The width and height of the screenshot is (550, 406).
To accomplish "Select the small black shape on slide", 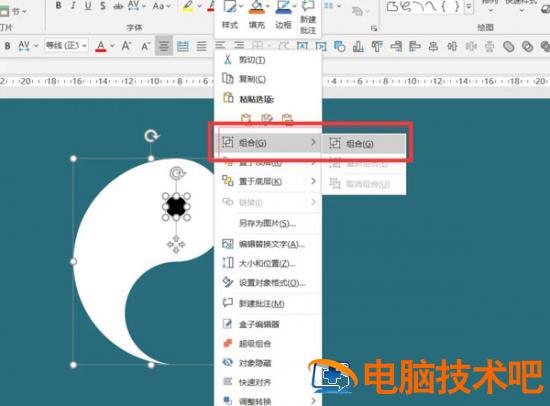I will point(176,207).
